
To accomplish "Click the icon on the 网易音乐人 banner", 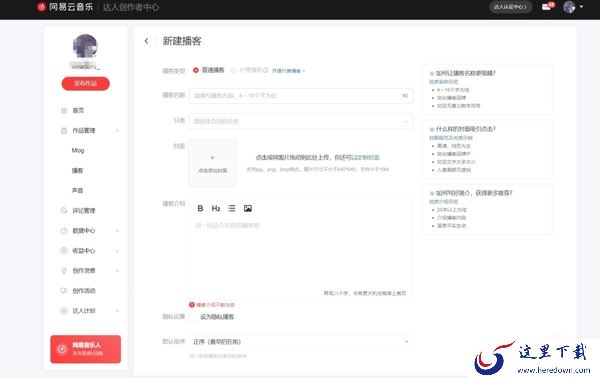I will pos(62,349).
